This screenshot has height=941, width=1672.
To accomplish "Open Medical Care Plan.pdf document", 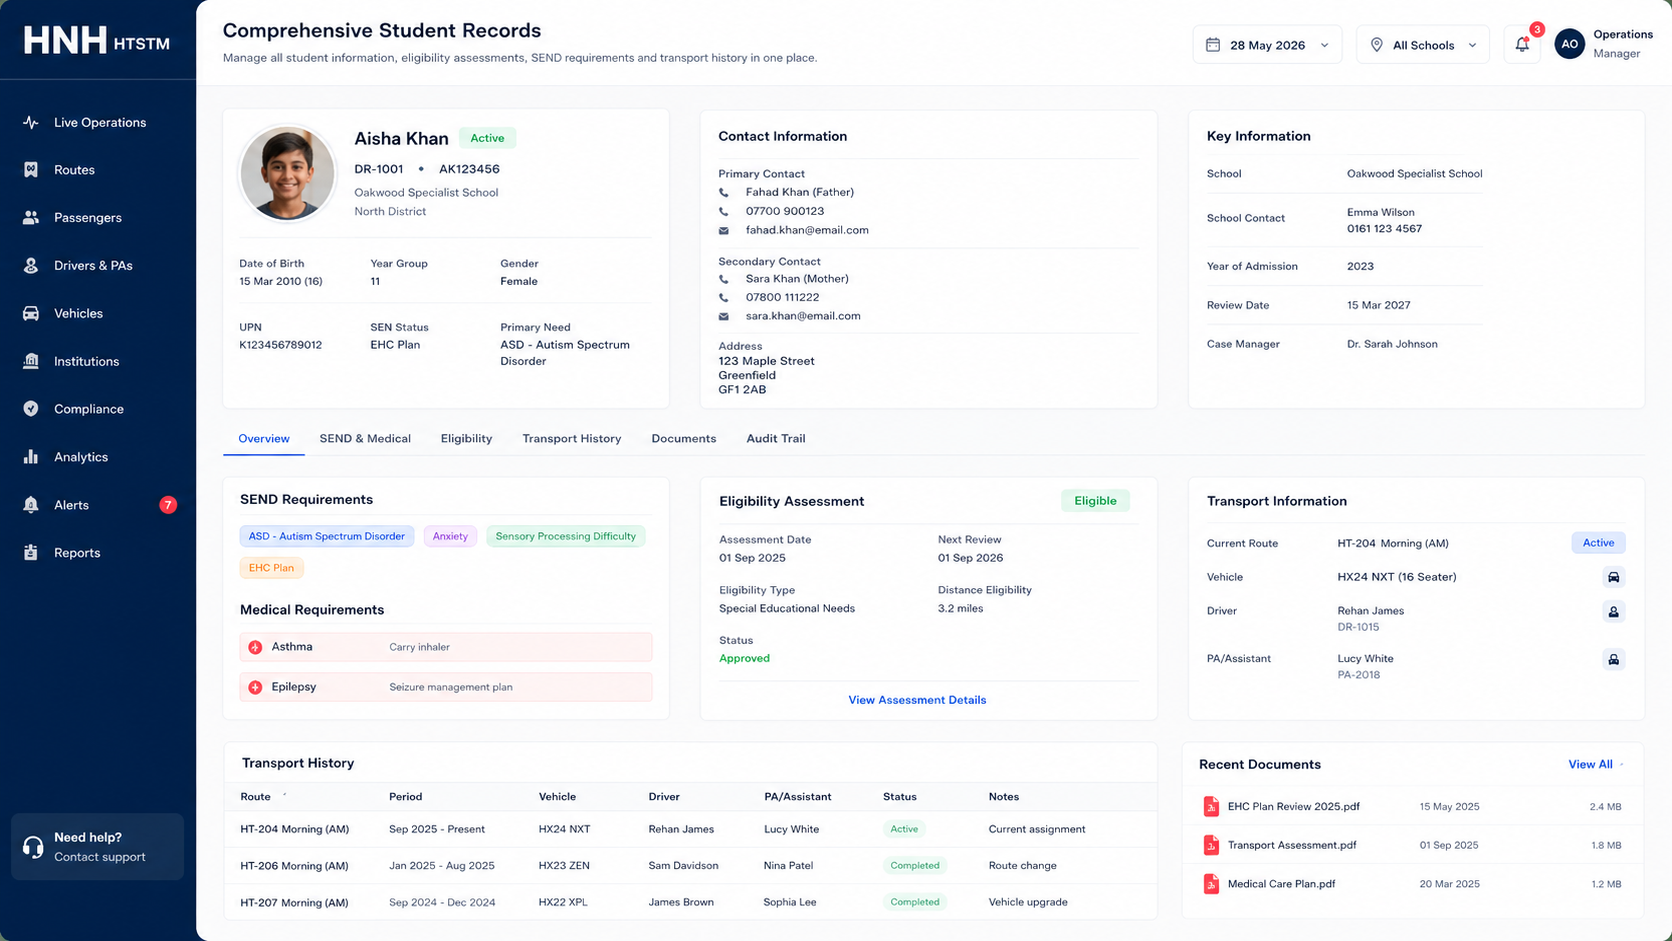I will [x=1282, y=884].
